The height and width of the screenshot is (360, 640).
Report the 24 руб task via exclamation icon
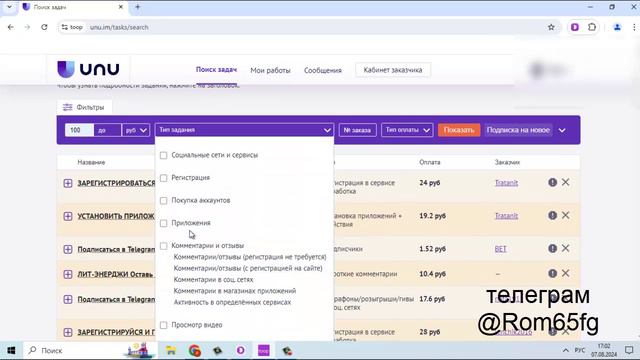click(x=552, y=182)
